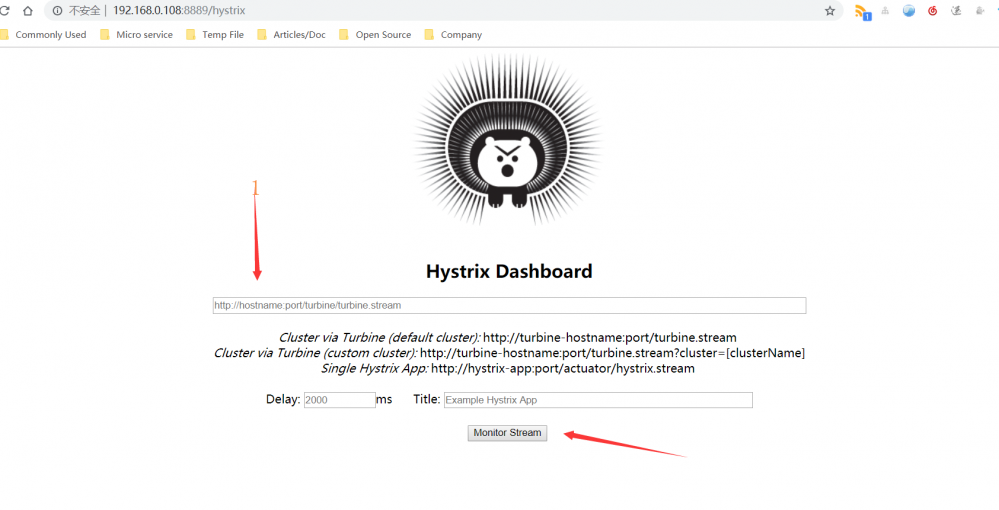
Task: Click the site info icon in address bar
Action: (57, 11)
